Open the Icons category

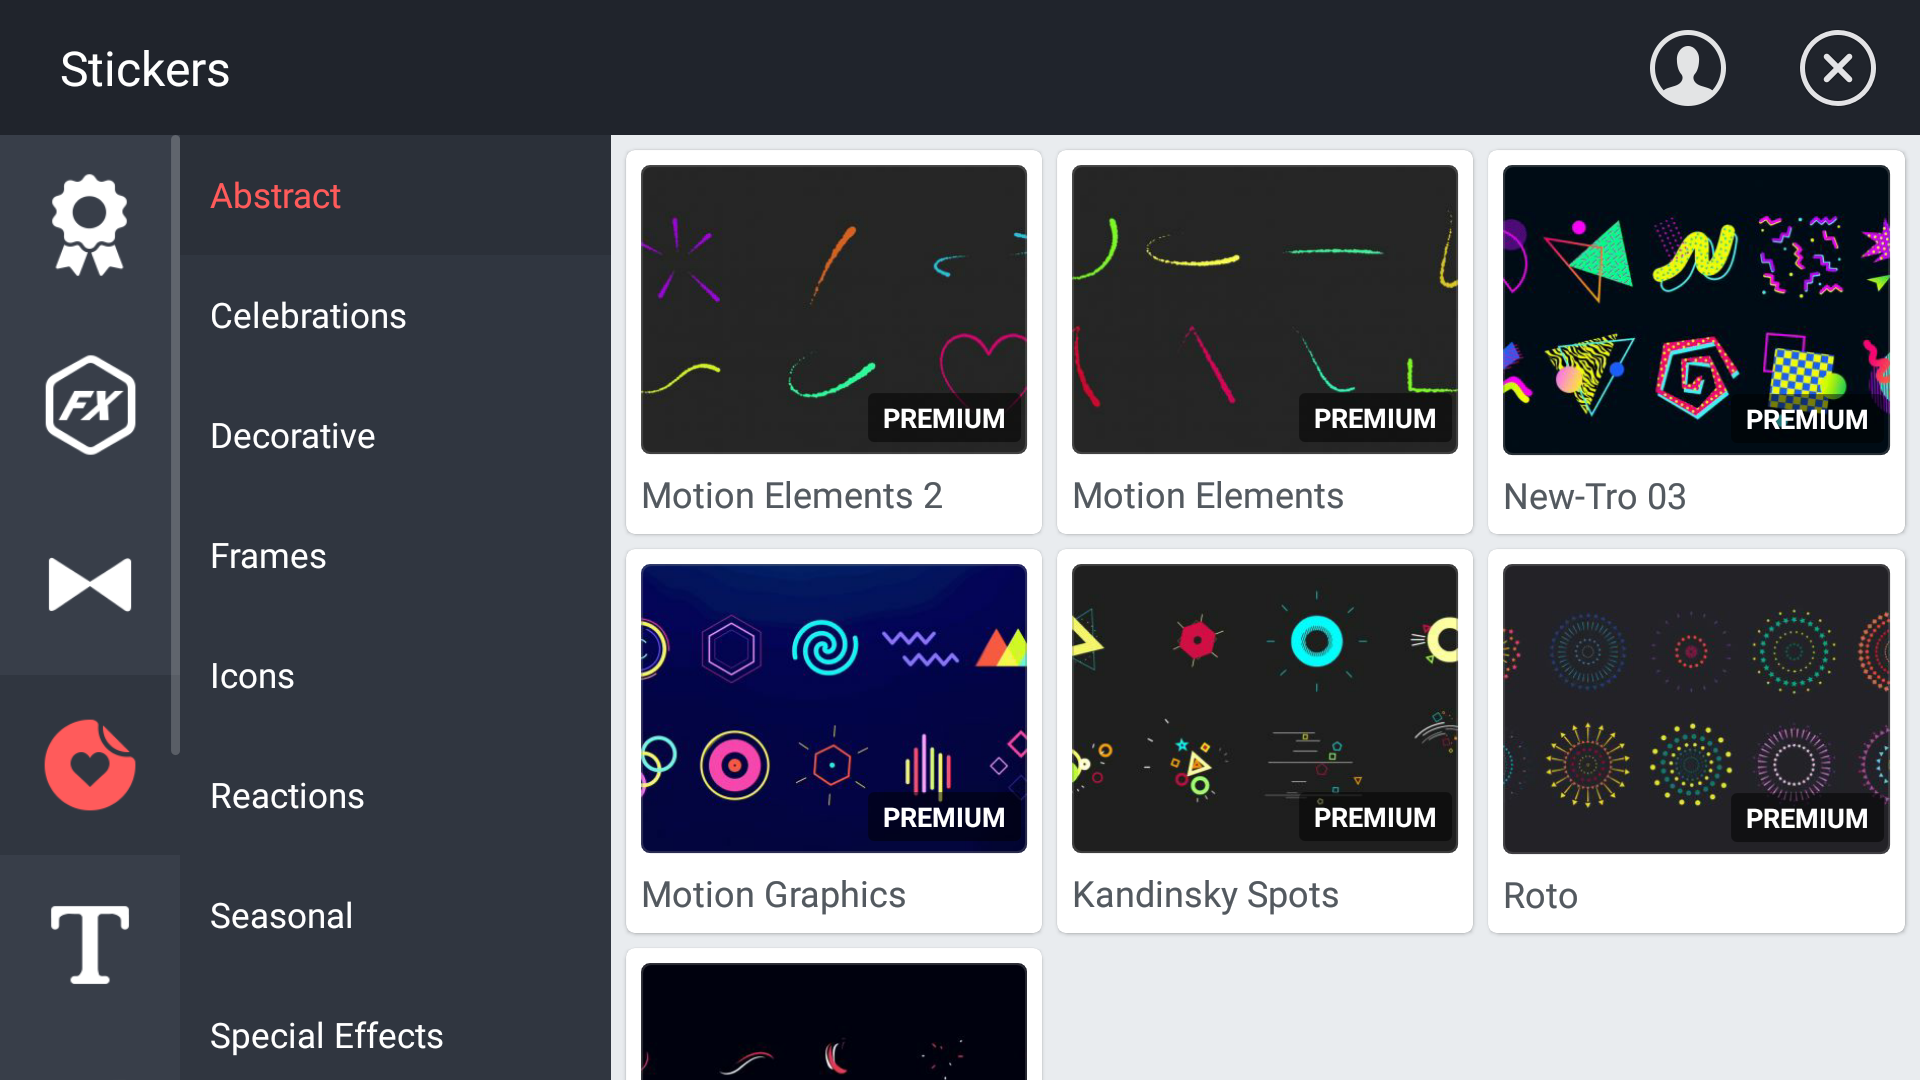[251, 675]
